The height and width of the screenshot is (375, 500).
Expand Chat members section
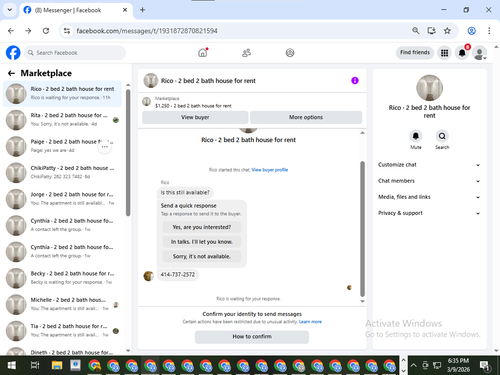tap(429, 181)
